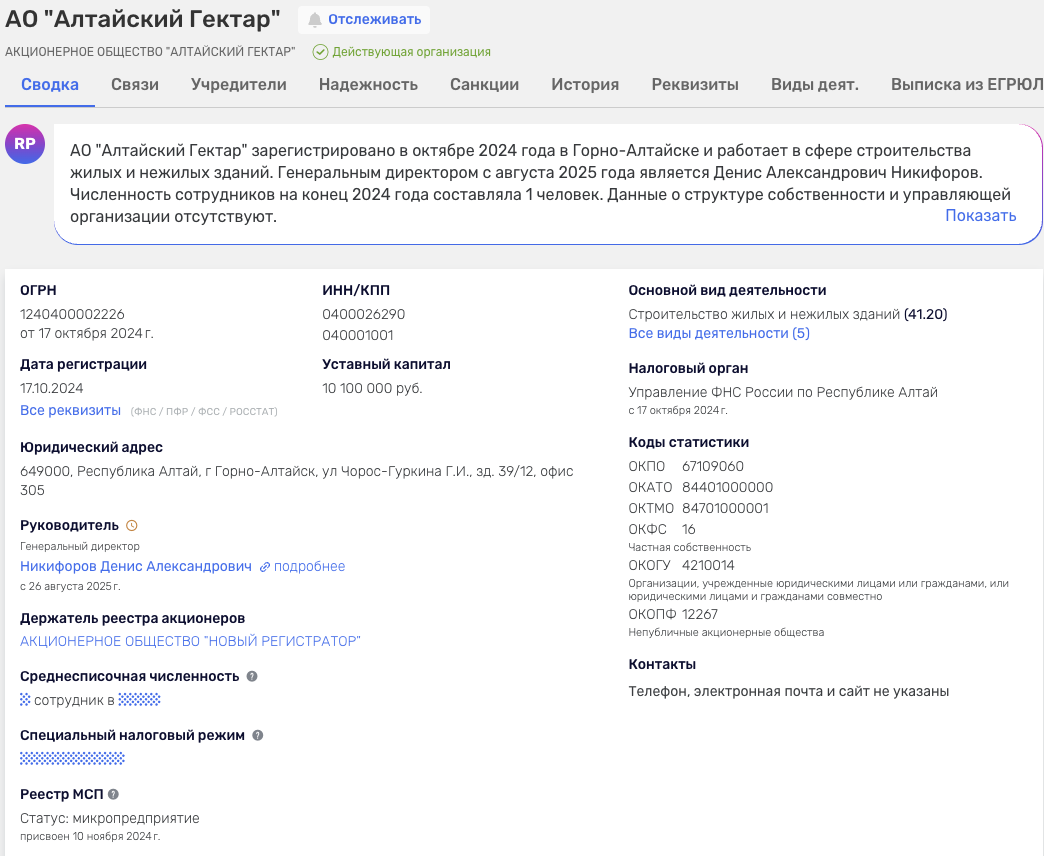Viewport: 1044px width, 856px height.
Task: Expand summary text with Показать
Action: 980,216
